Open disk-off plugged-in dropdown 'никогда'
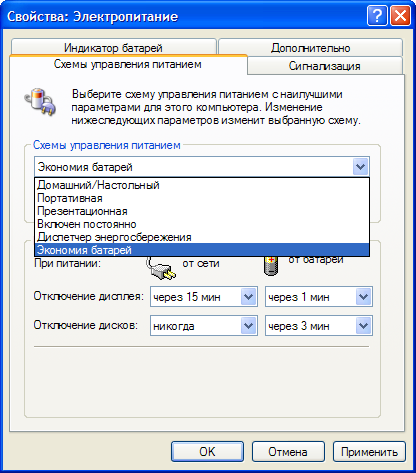Viewport: 416px width, 473px height. (x=204, y=326)
